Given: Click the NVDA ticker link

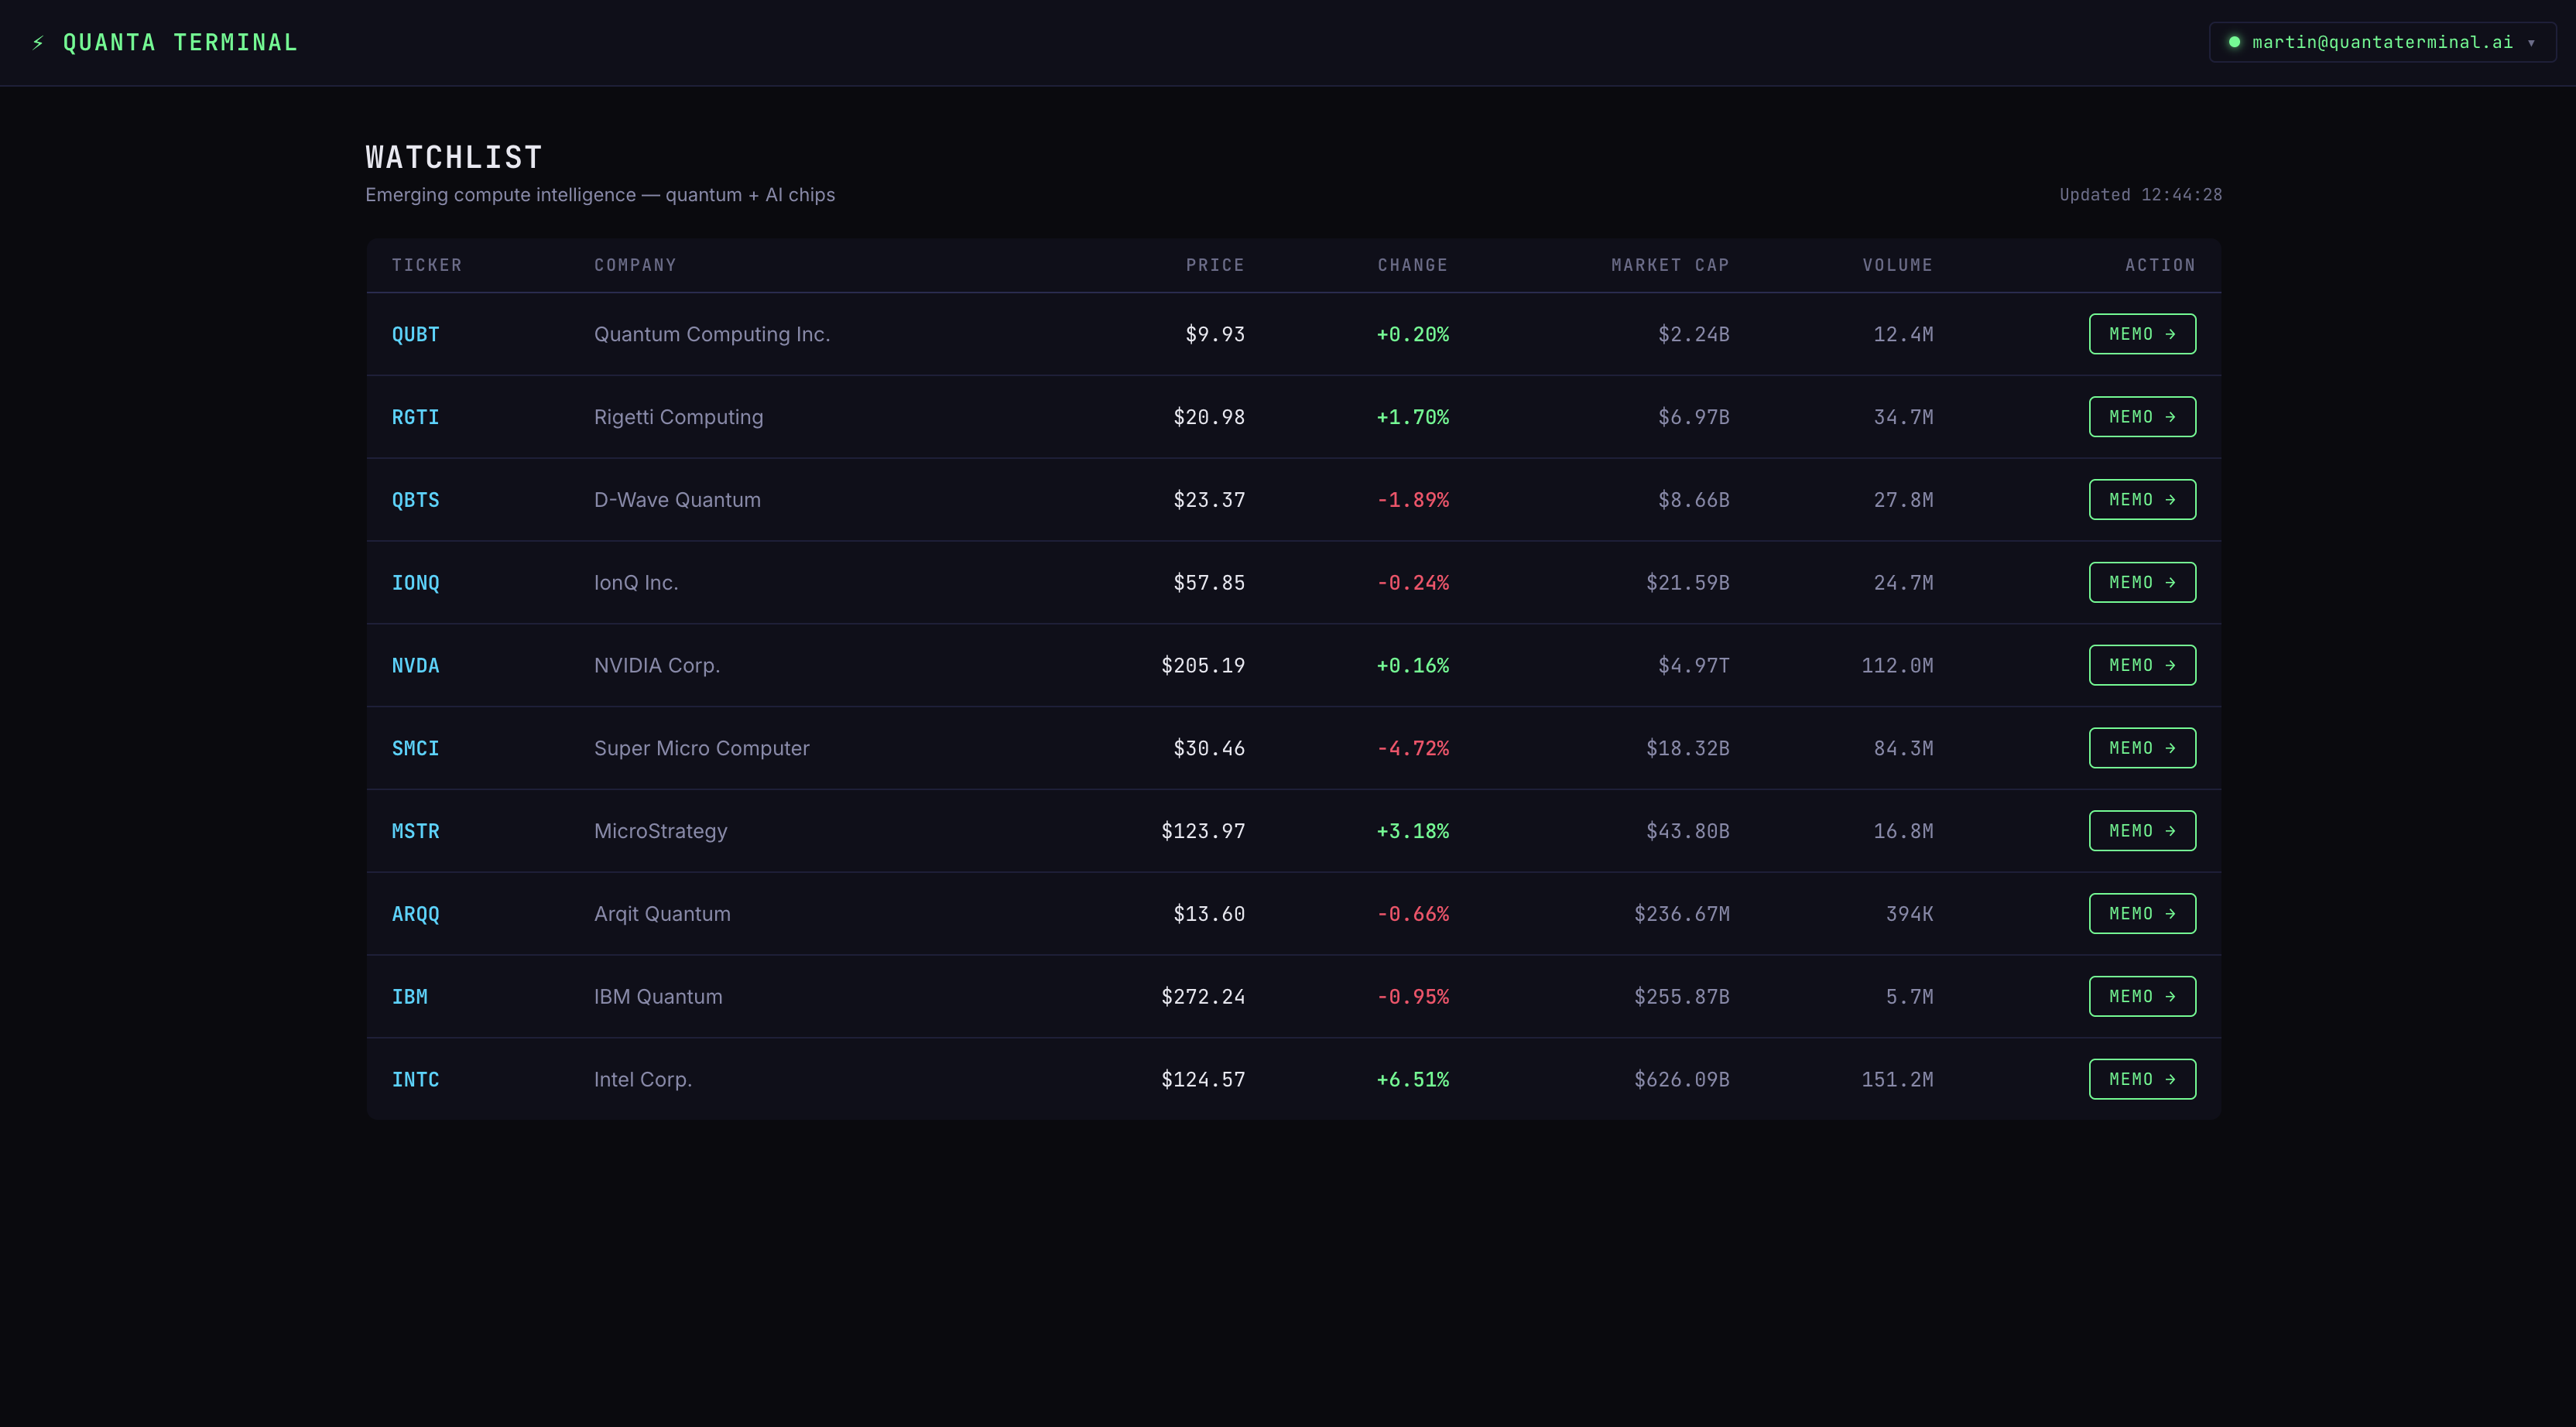Looking at the screenshot, I should (x=415, y=665).
